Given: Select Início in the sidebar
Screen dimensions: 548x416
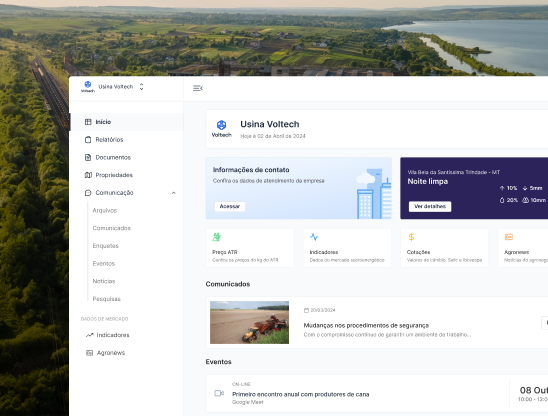Looking at the screenshot, I should (126, 122).
